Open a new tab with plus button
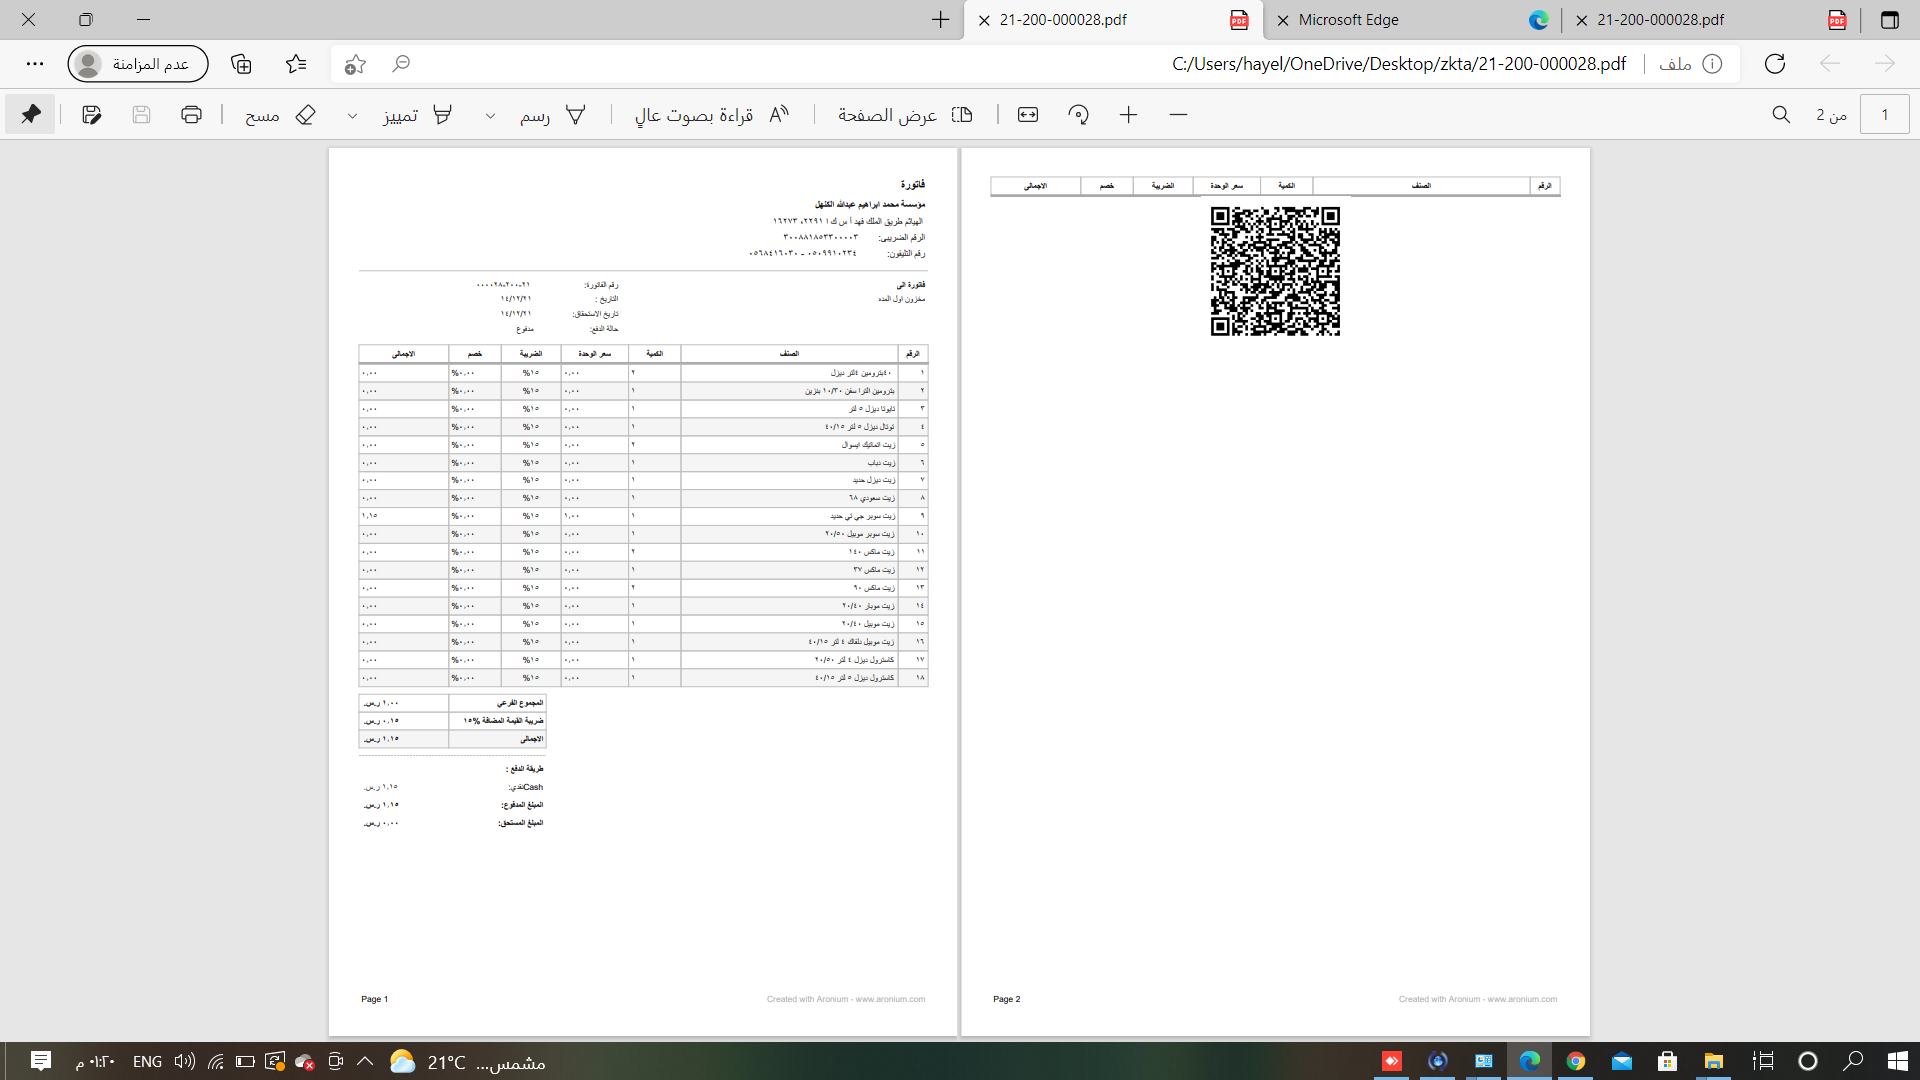 click(x=940, y=20)
